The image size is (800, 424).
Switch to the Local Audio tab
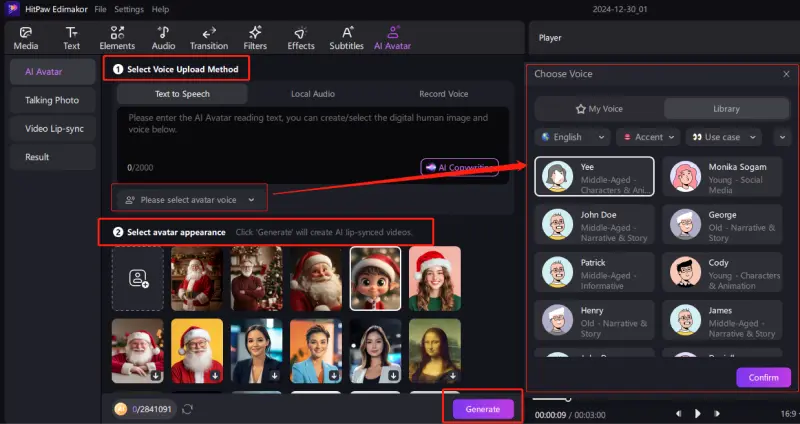(313, 94)
